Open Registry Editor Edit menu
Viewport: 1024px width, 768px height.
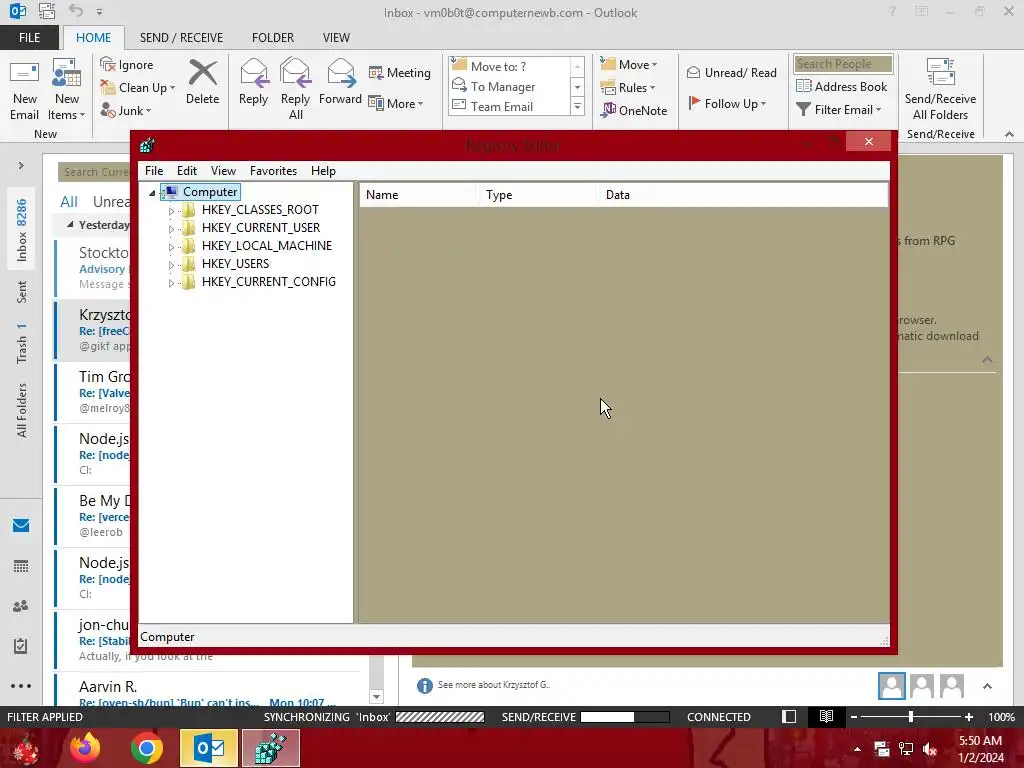click(187, 170)
